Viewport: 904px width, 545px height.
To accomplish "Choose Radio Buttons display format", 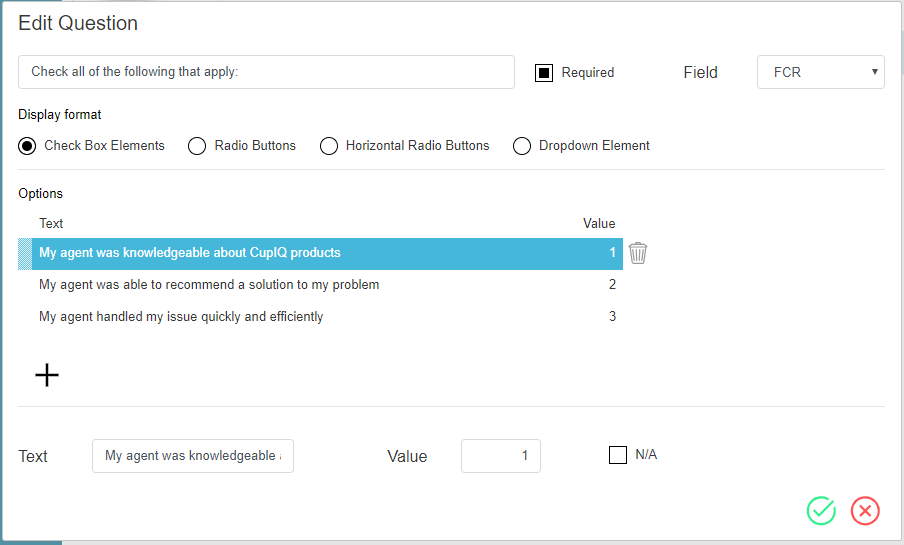I will (197, 146).
